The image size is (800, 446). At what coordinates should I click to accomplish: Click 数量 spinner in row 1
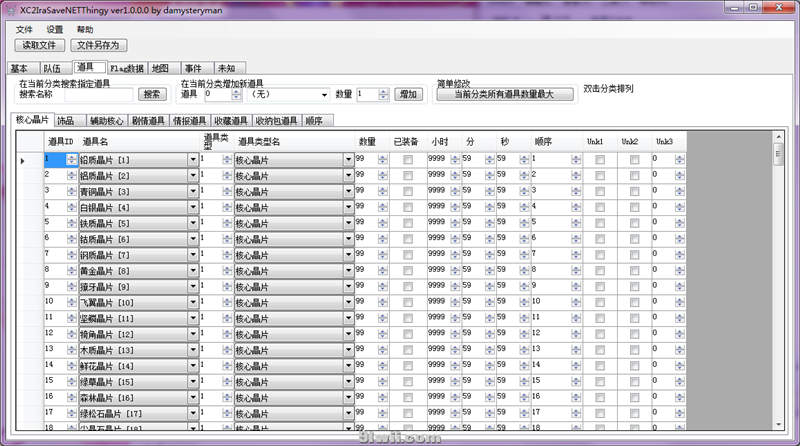(383, 160)
